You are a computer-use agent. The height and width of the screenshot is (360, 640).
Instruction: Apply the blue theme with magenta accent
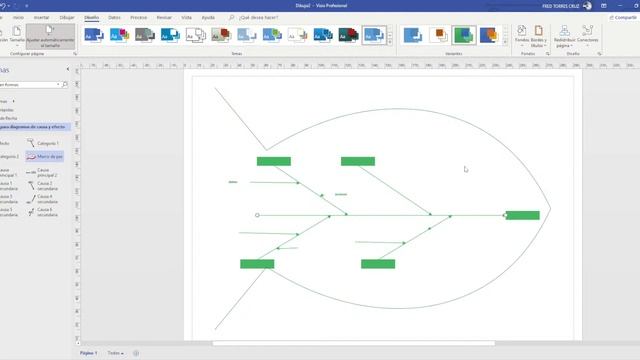[119, 36]
